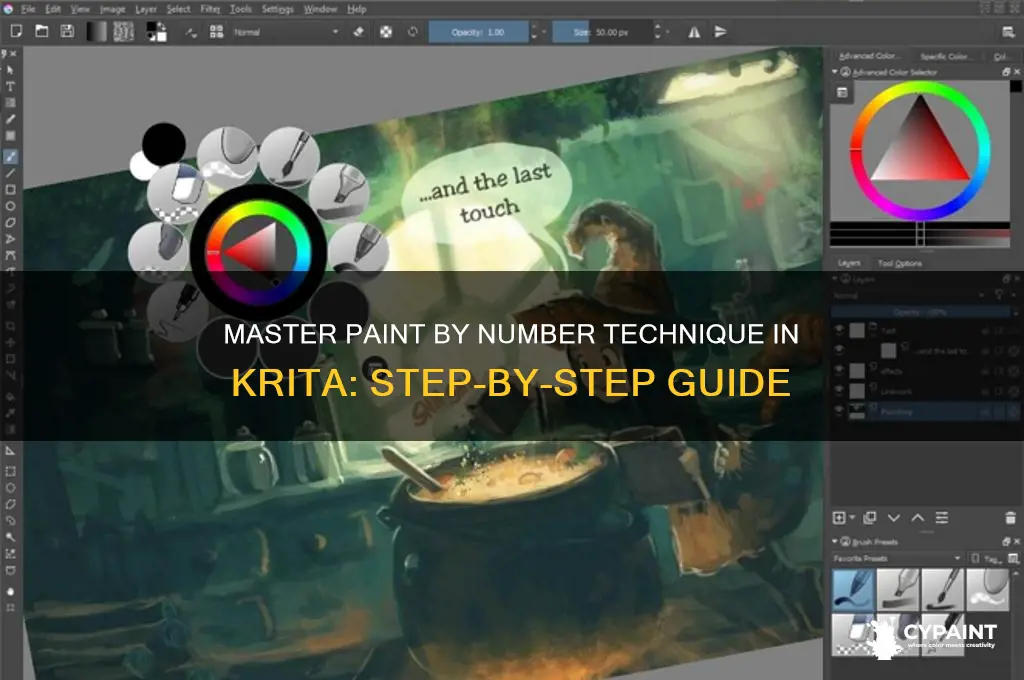
Task: Toggle horizontal mirror tool
Action: point(694,32)
